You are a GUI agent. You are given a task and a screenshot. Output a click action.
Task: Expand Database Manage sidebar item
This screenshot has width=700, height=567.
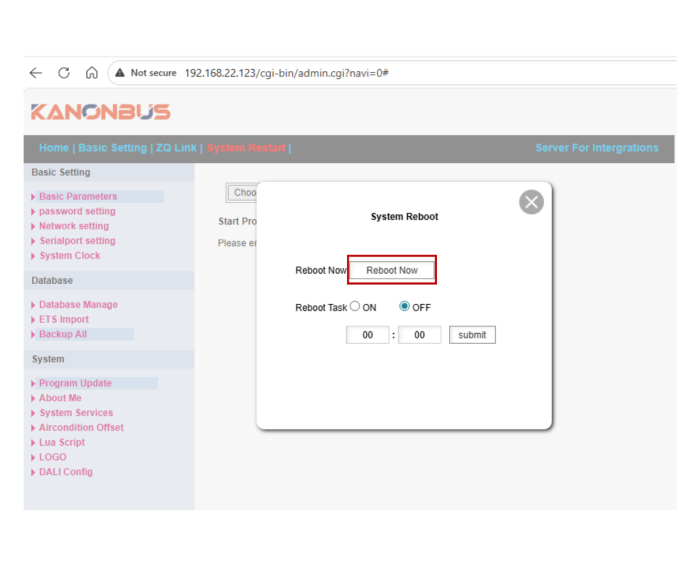[78, 305]
